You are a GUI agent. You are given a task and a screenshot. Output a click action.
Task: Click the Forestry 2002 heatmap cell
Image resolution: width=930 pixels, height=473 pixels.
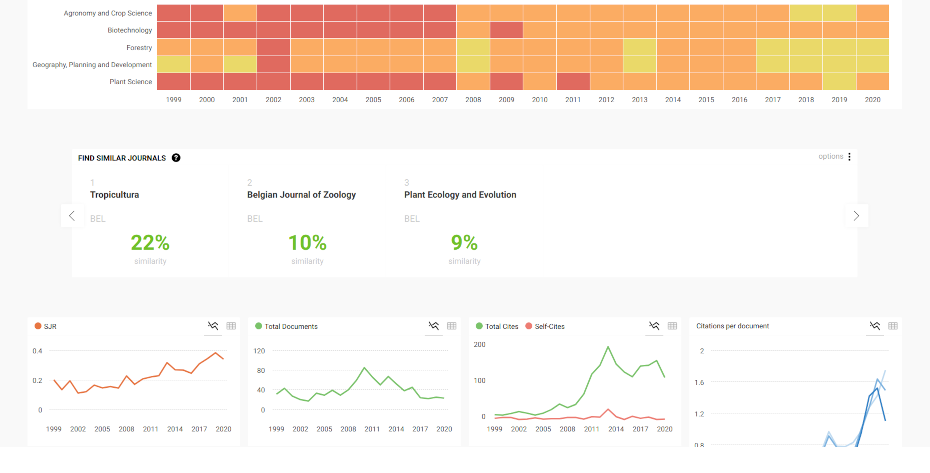273,47
